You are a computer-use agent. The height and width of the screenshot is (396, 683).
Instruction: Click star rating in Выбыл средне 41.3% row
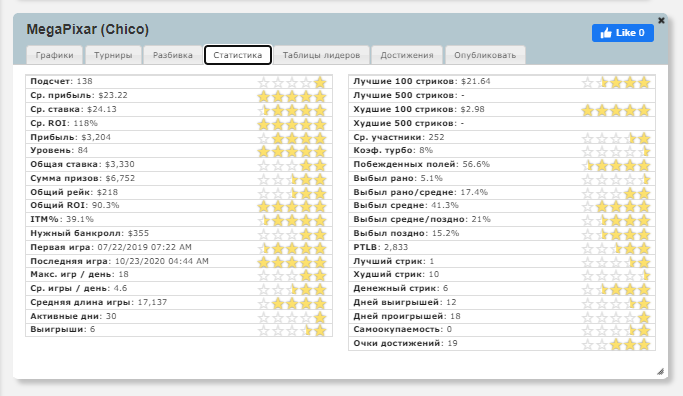(x=616, y=206)
